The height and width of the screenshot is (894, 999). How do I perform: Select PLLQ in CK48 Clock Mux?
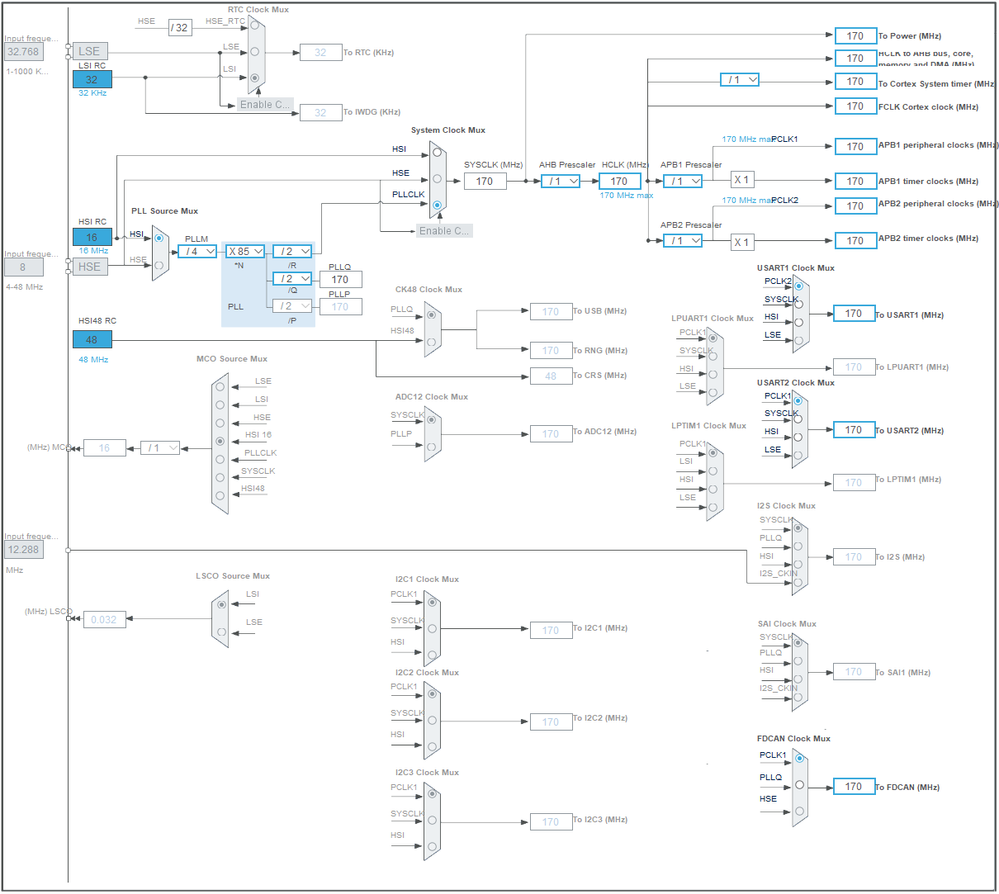coord(431,315)
